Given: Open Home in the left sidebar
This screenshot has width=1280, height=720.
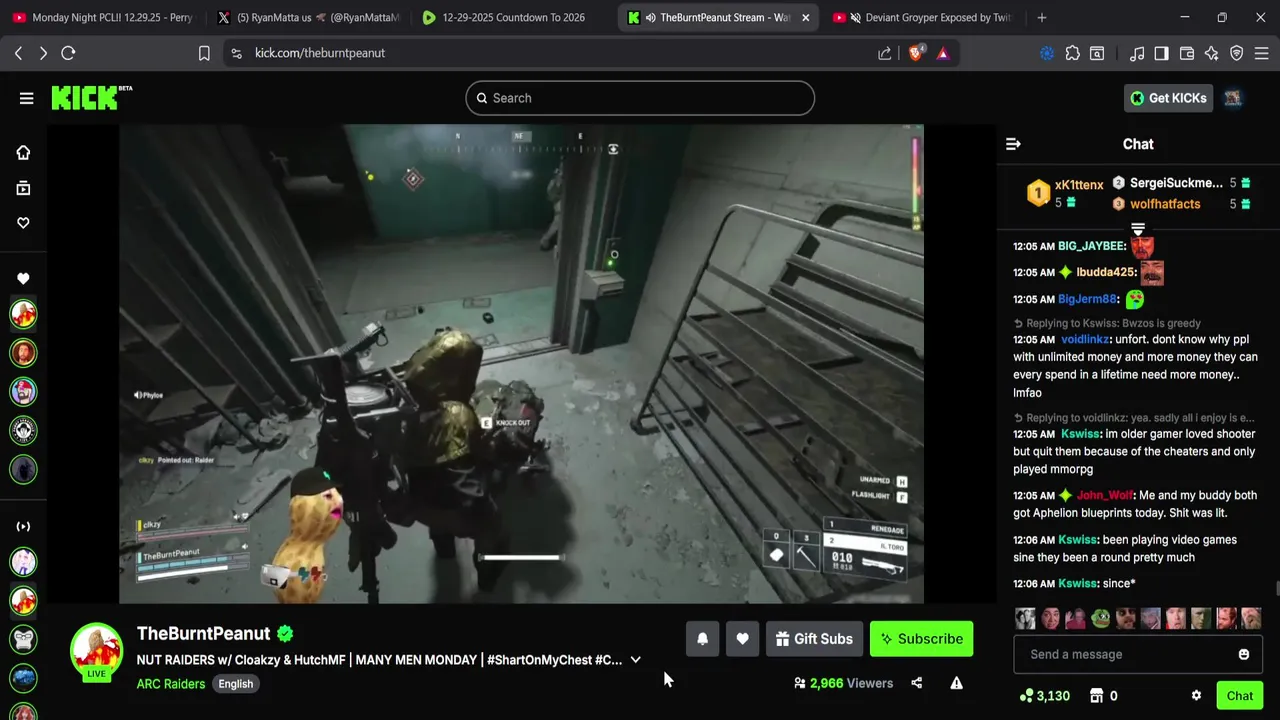Looking at the screenshot, I should 23,152.
